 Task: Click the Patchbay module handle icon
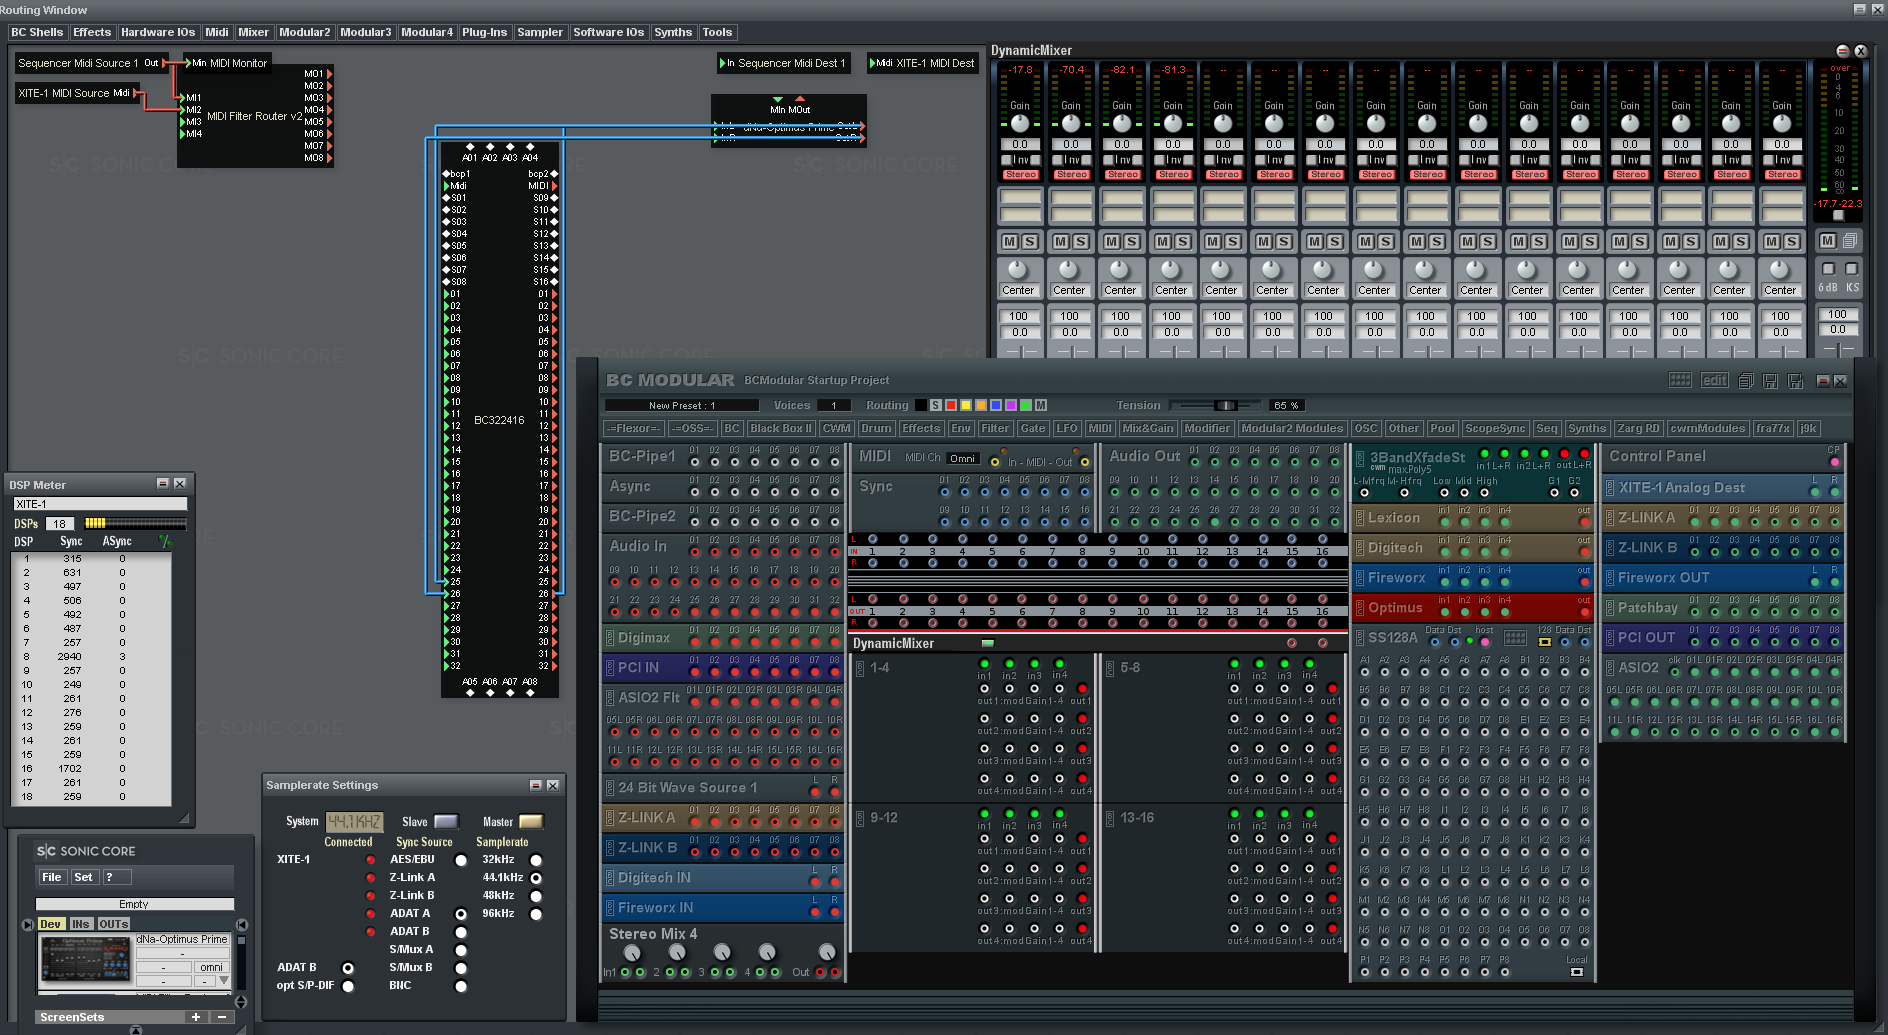(x=1610, y=607)
